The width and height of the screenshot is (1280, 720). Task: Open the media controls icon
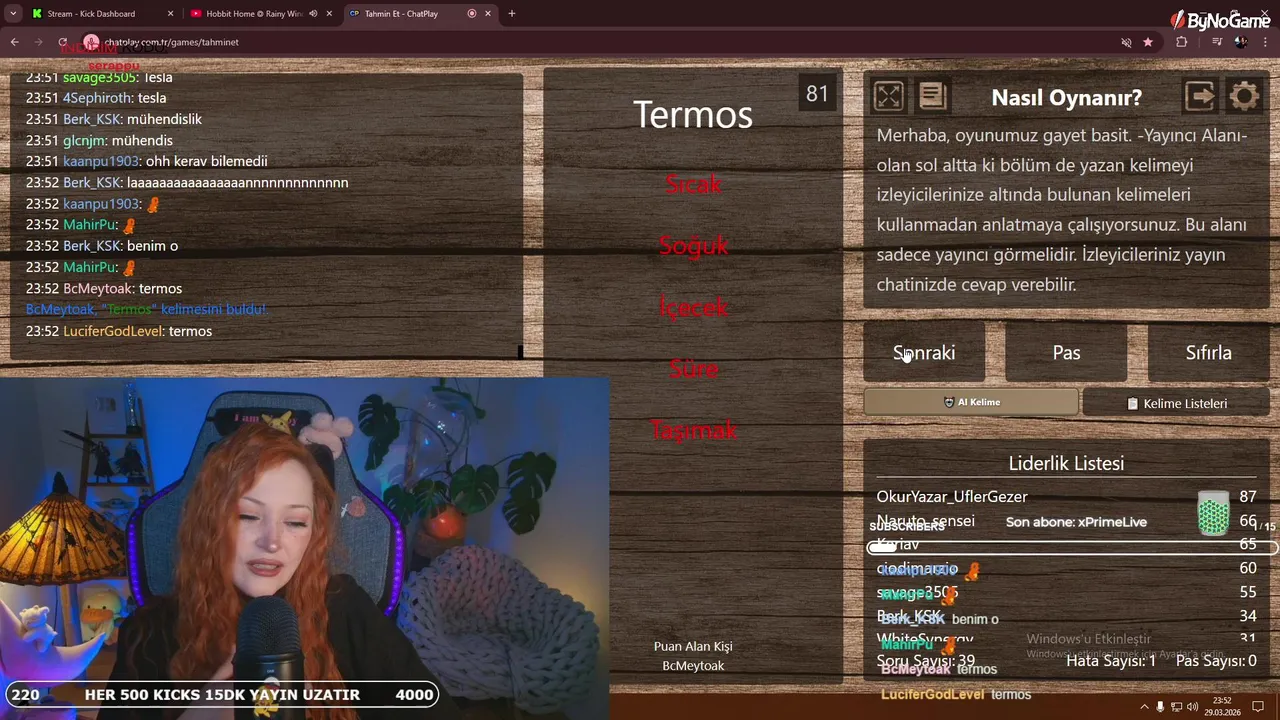(1217, 42)
